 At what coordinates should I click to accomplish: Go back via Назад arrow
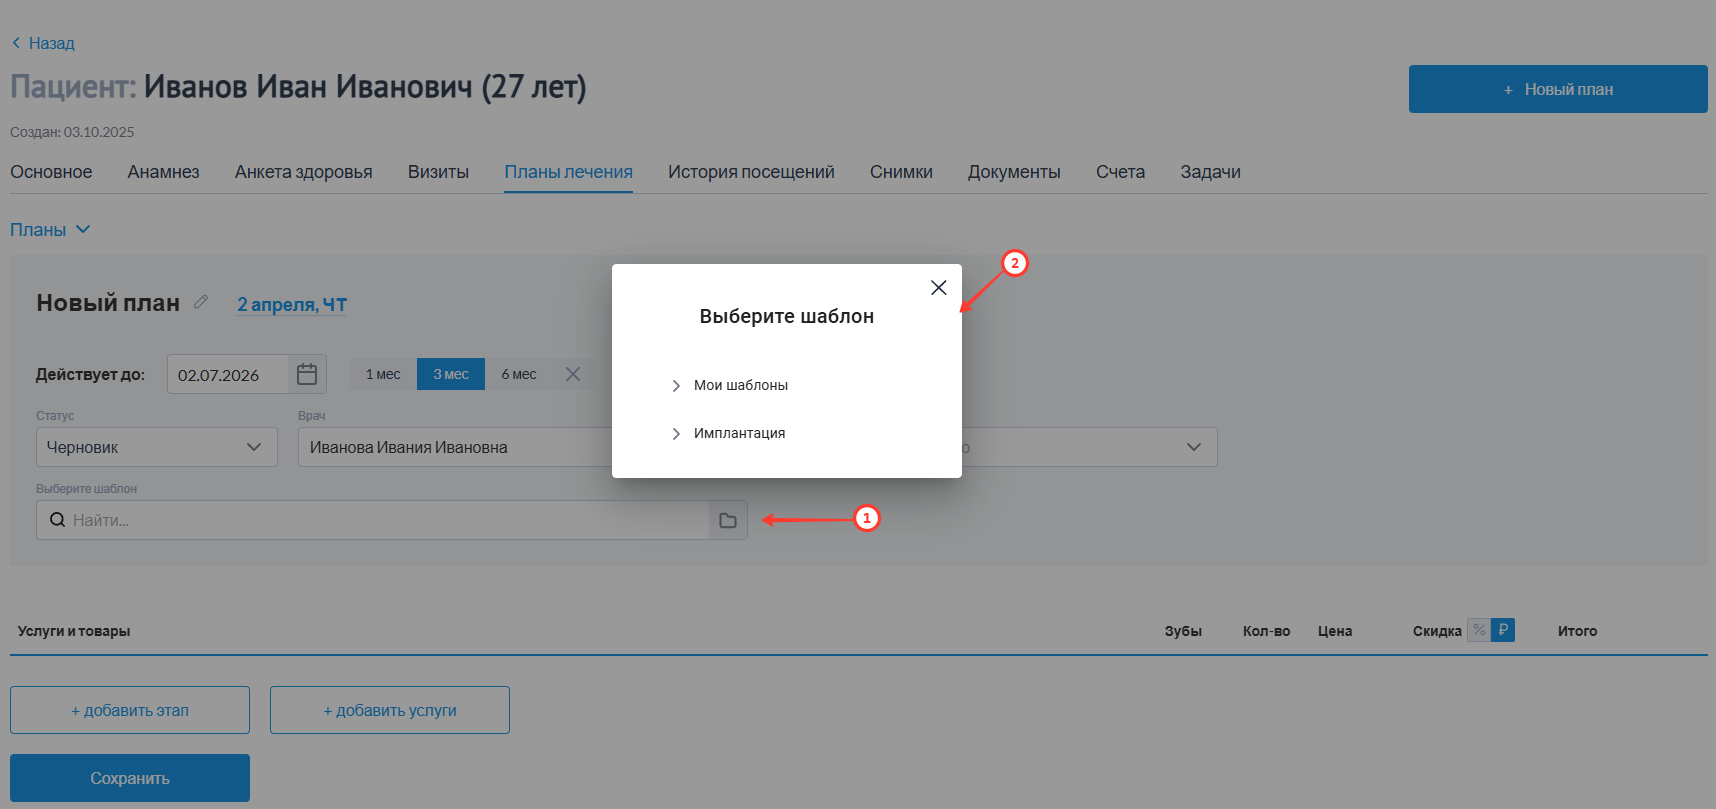(43, 43)
